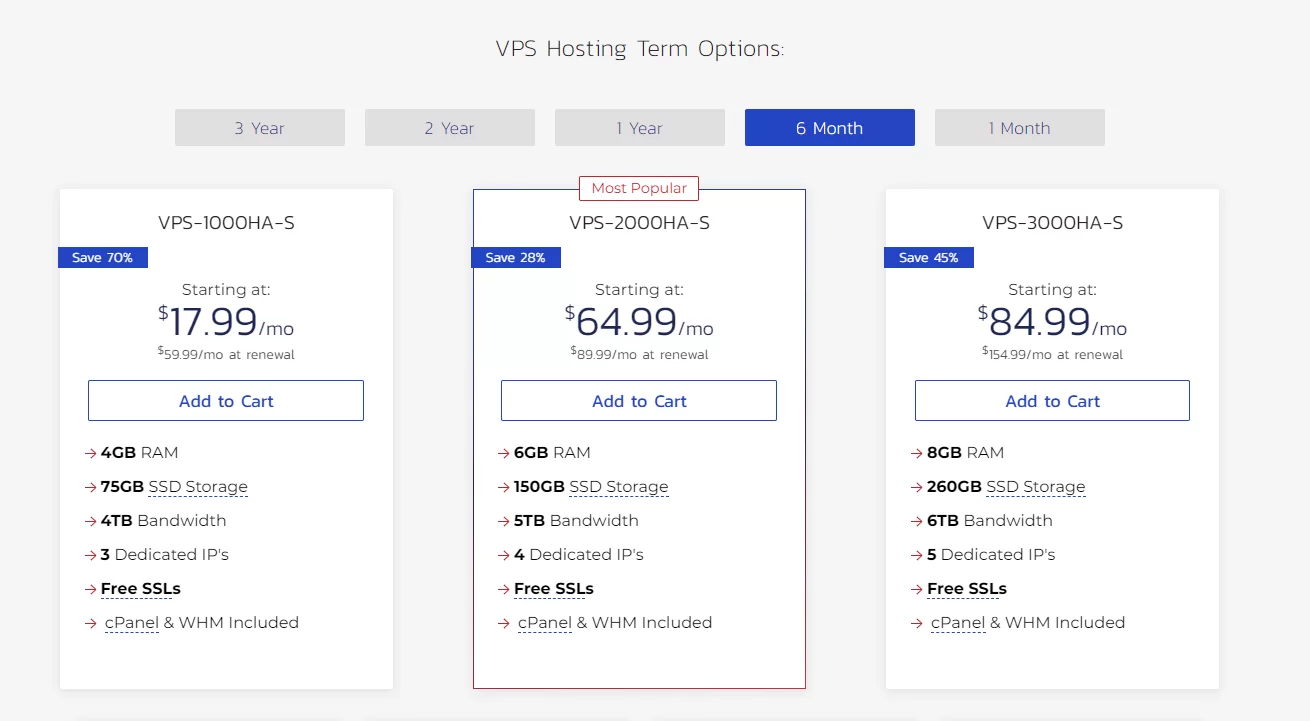
Task: Choose the 1 Year billing term
Action: 639,127
